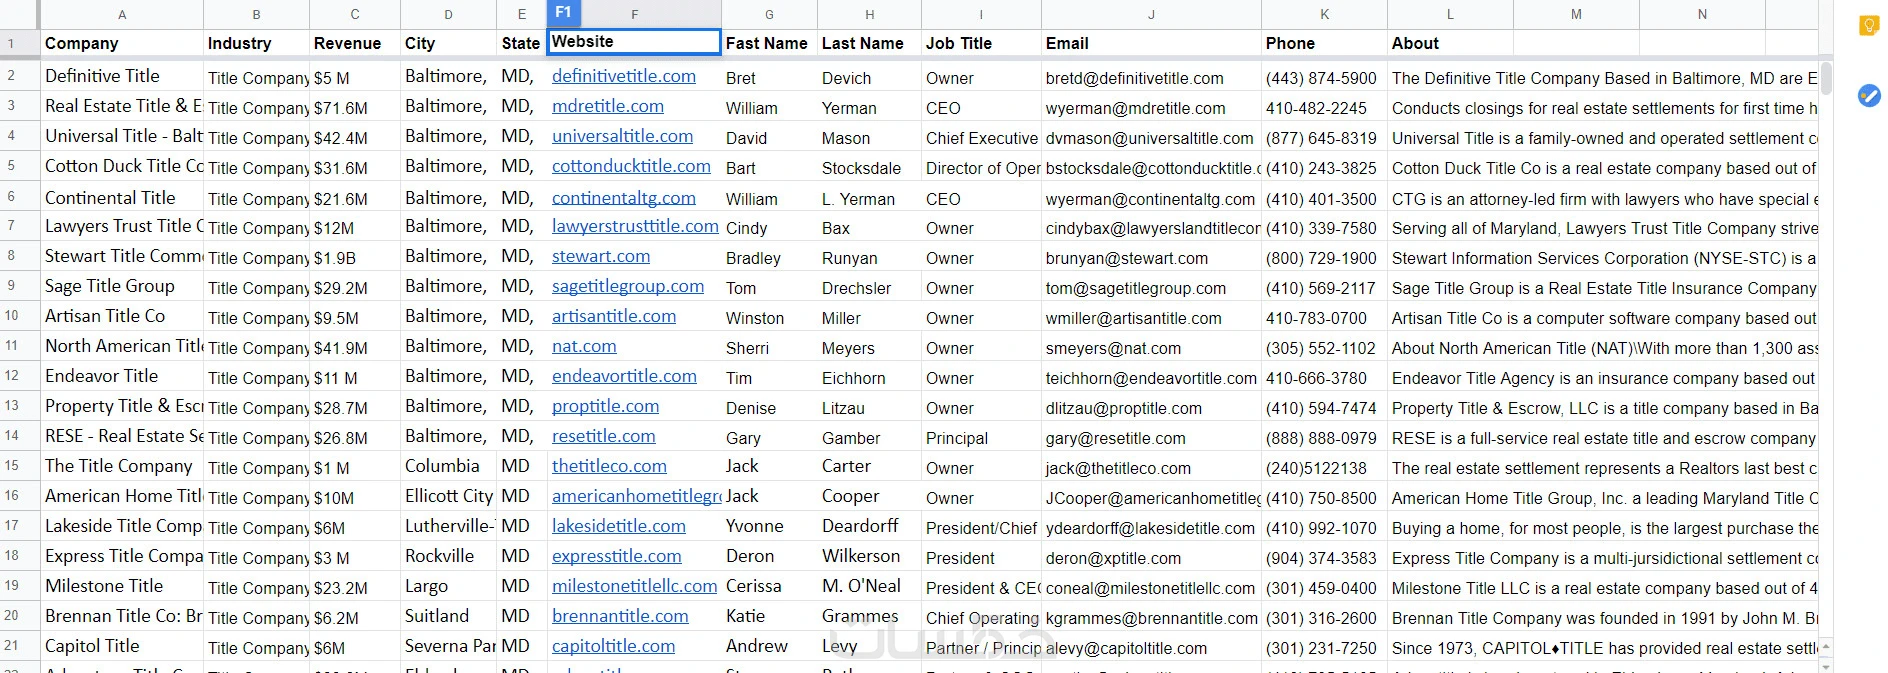Select the Industry header cell

[257, 43]
